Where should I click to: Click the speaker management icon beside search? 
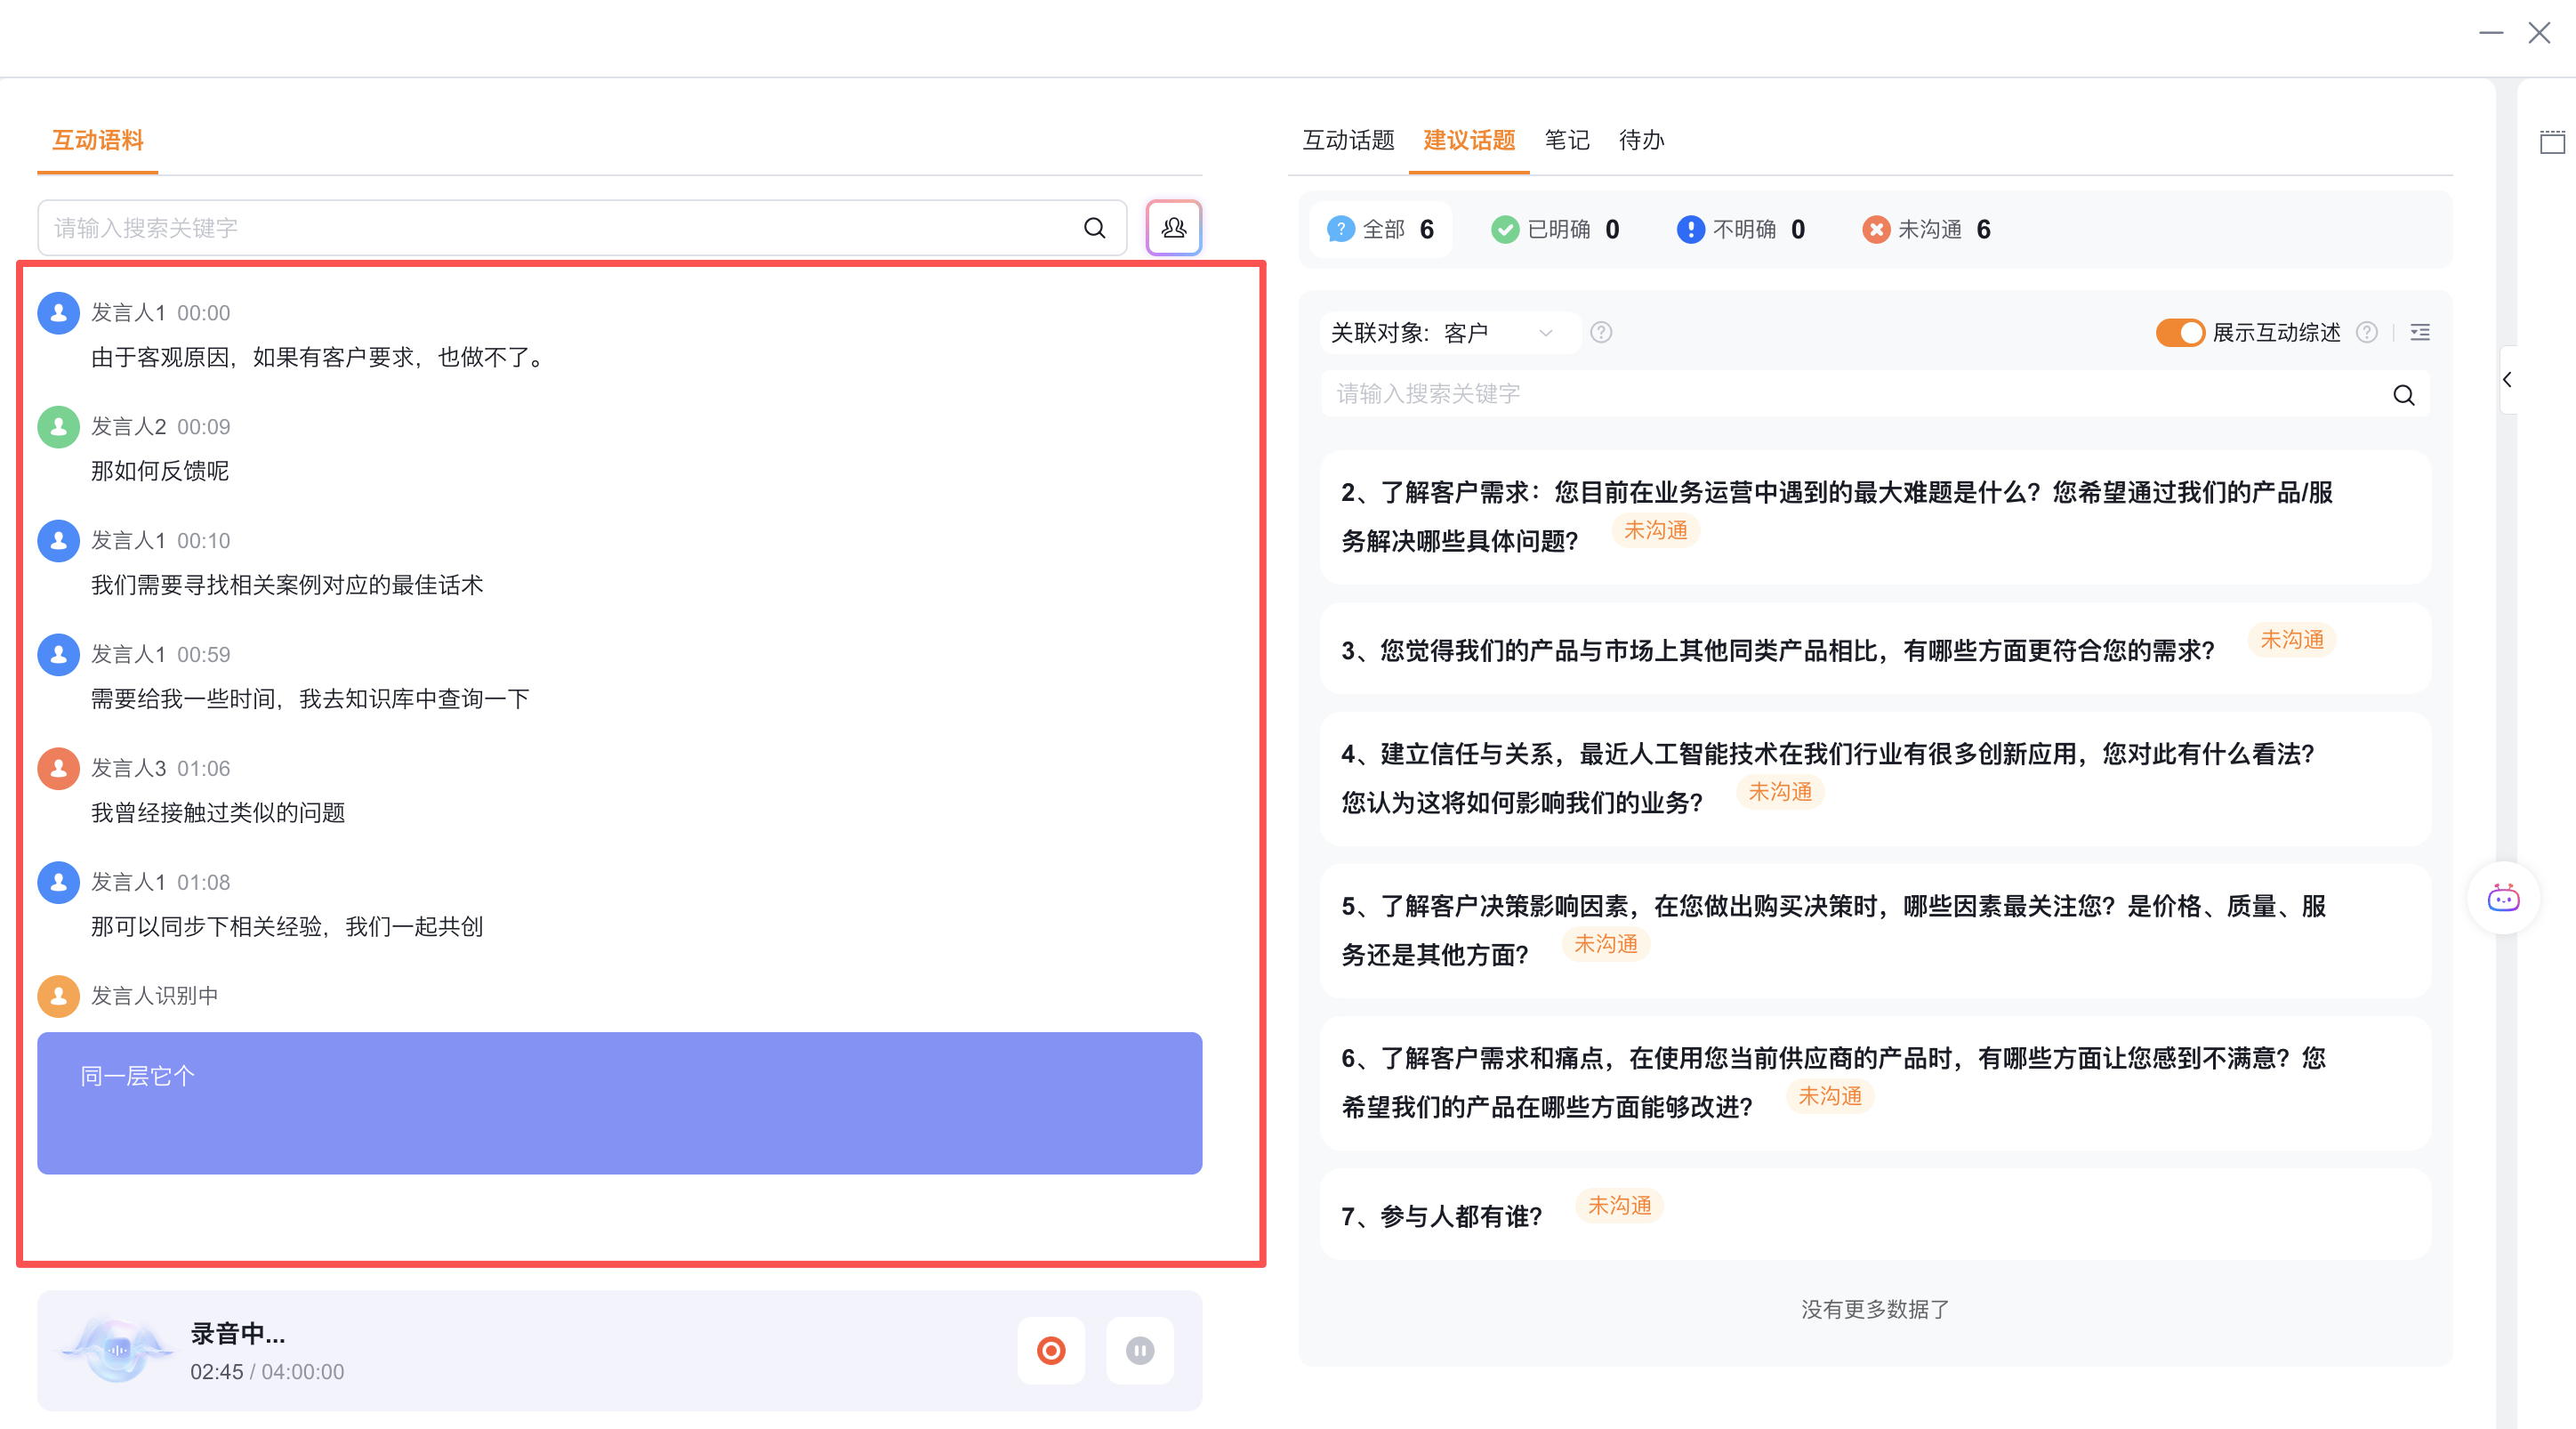click(x=1173, y=228)
